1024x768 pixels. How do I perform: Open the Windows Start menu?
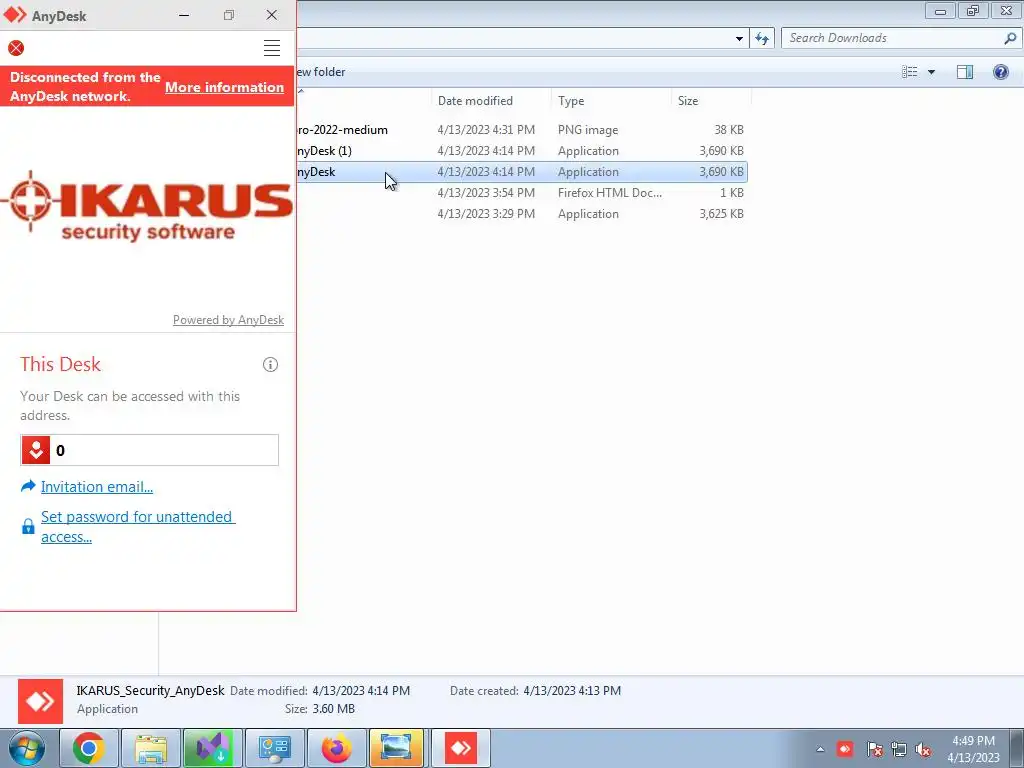pos(26,748)
